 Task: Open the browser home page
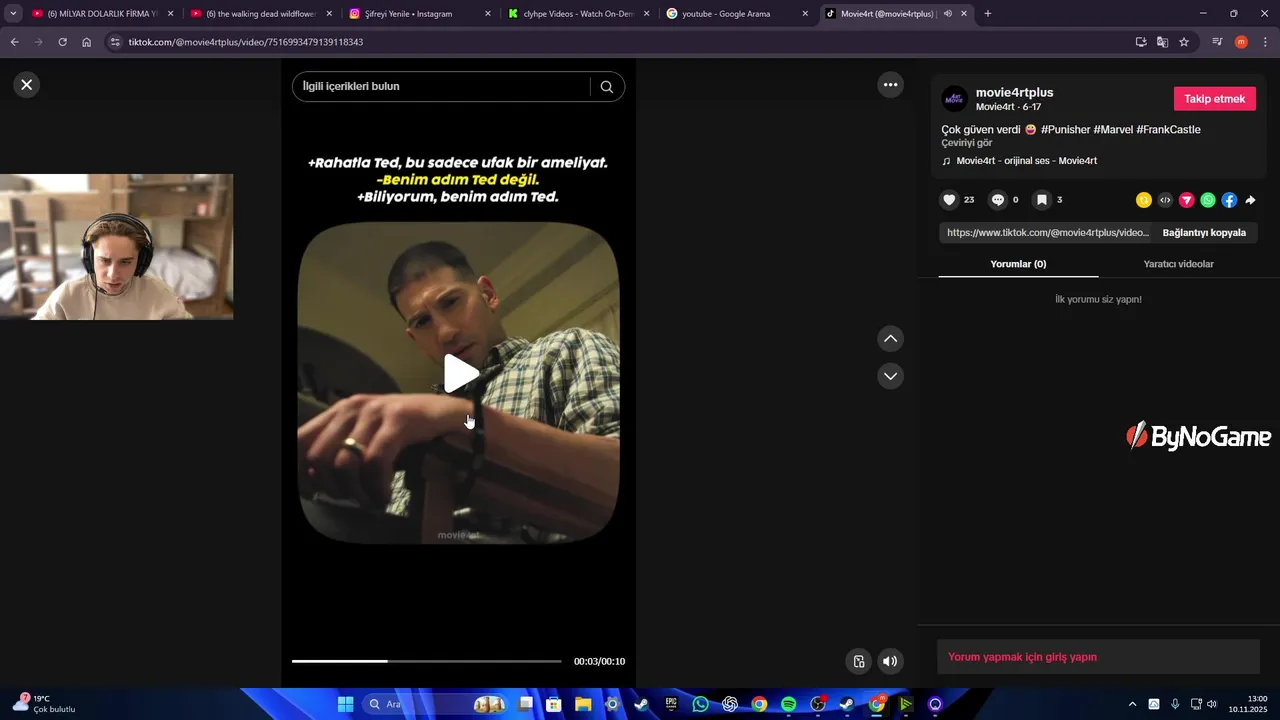point(87,42)
